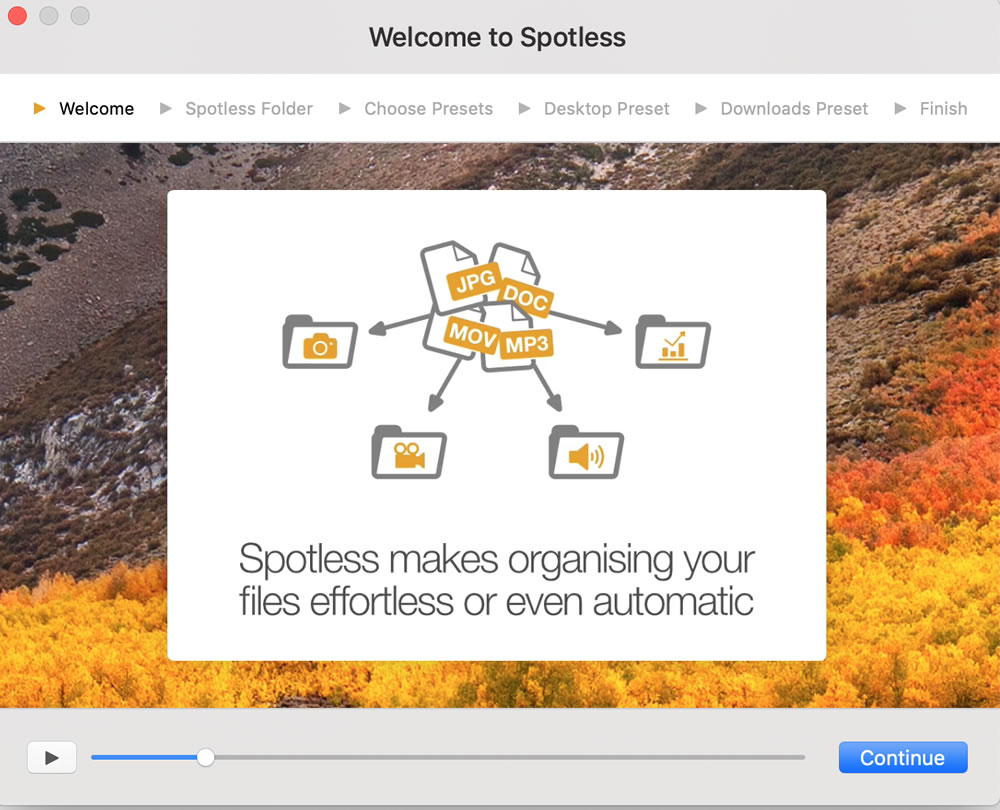Click the 'files effortless or even automatic' line
1000x810 pixels.
pos(496,601)
